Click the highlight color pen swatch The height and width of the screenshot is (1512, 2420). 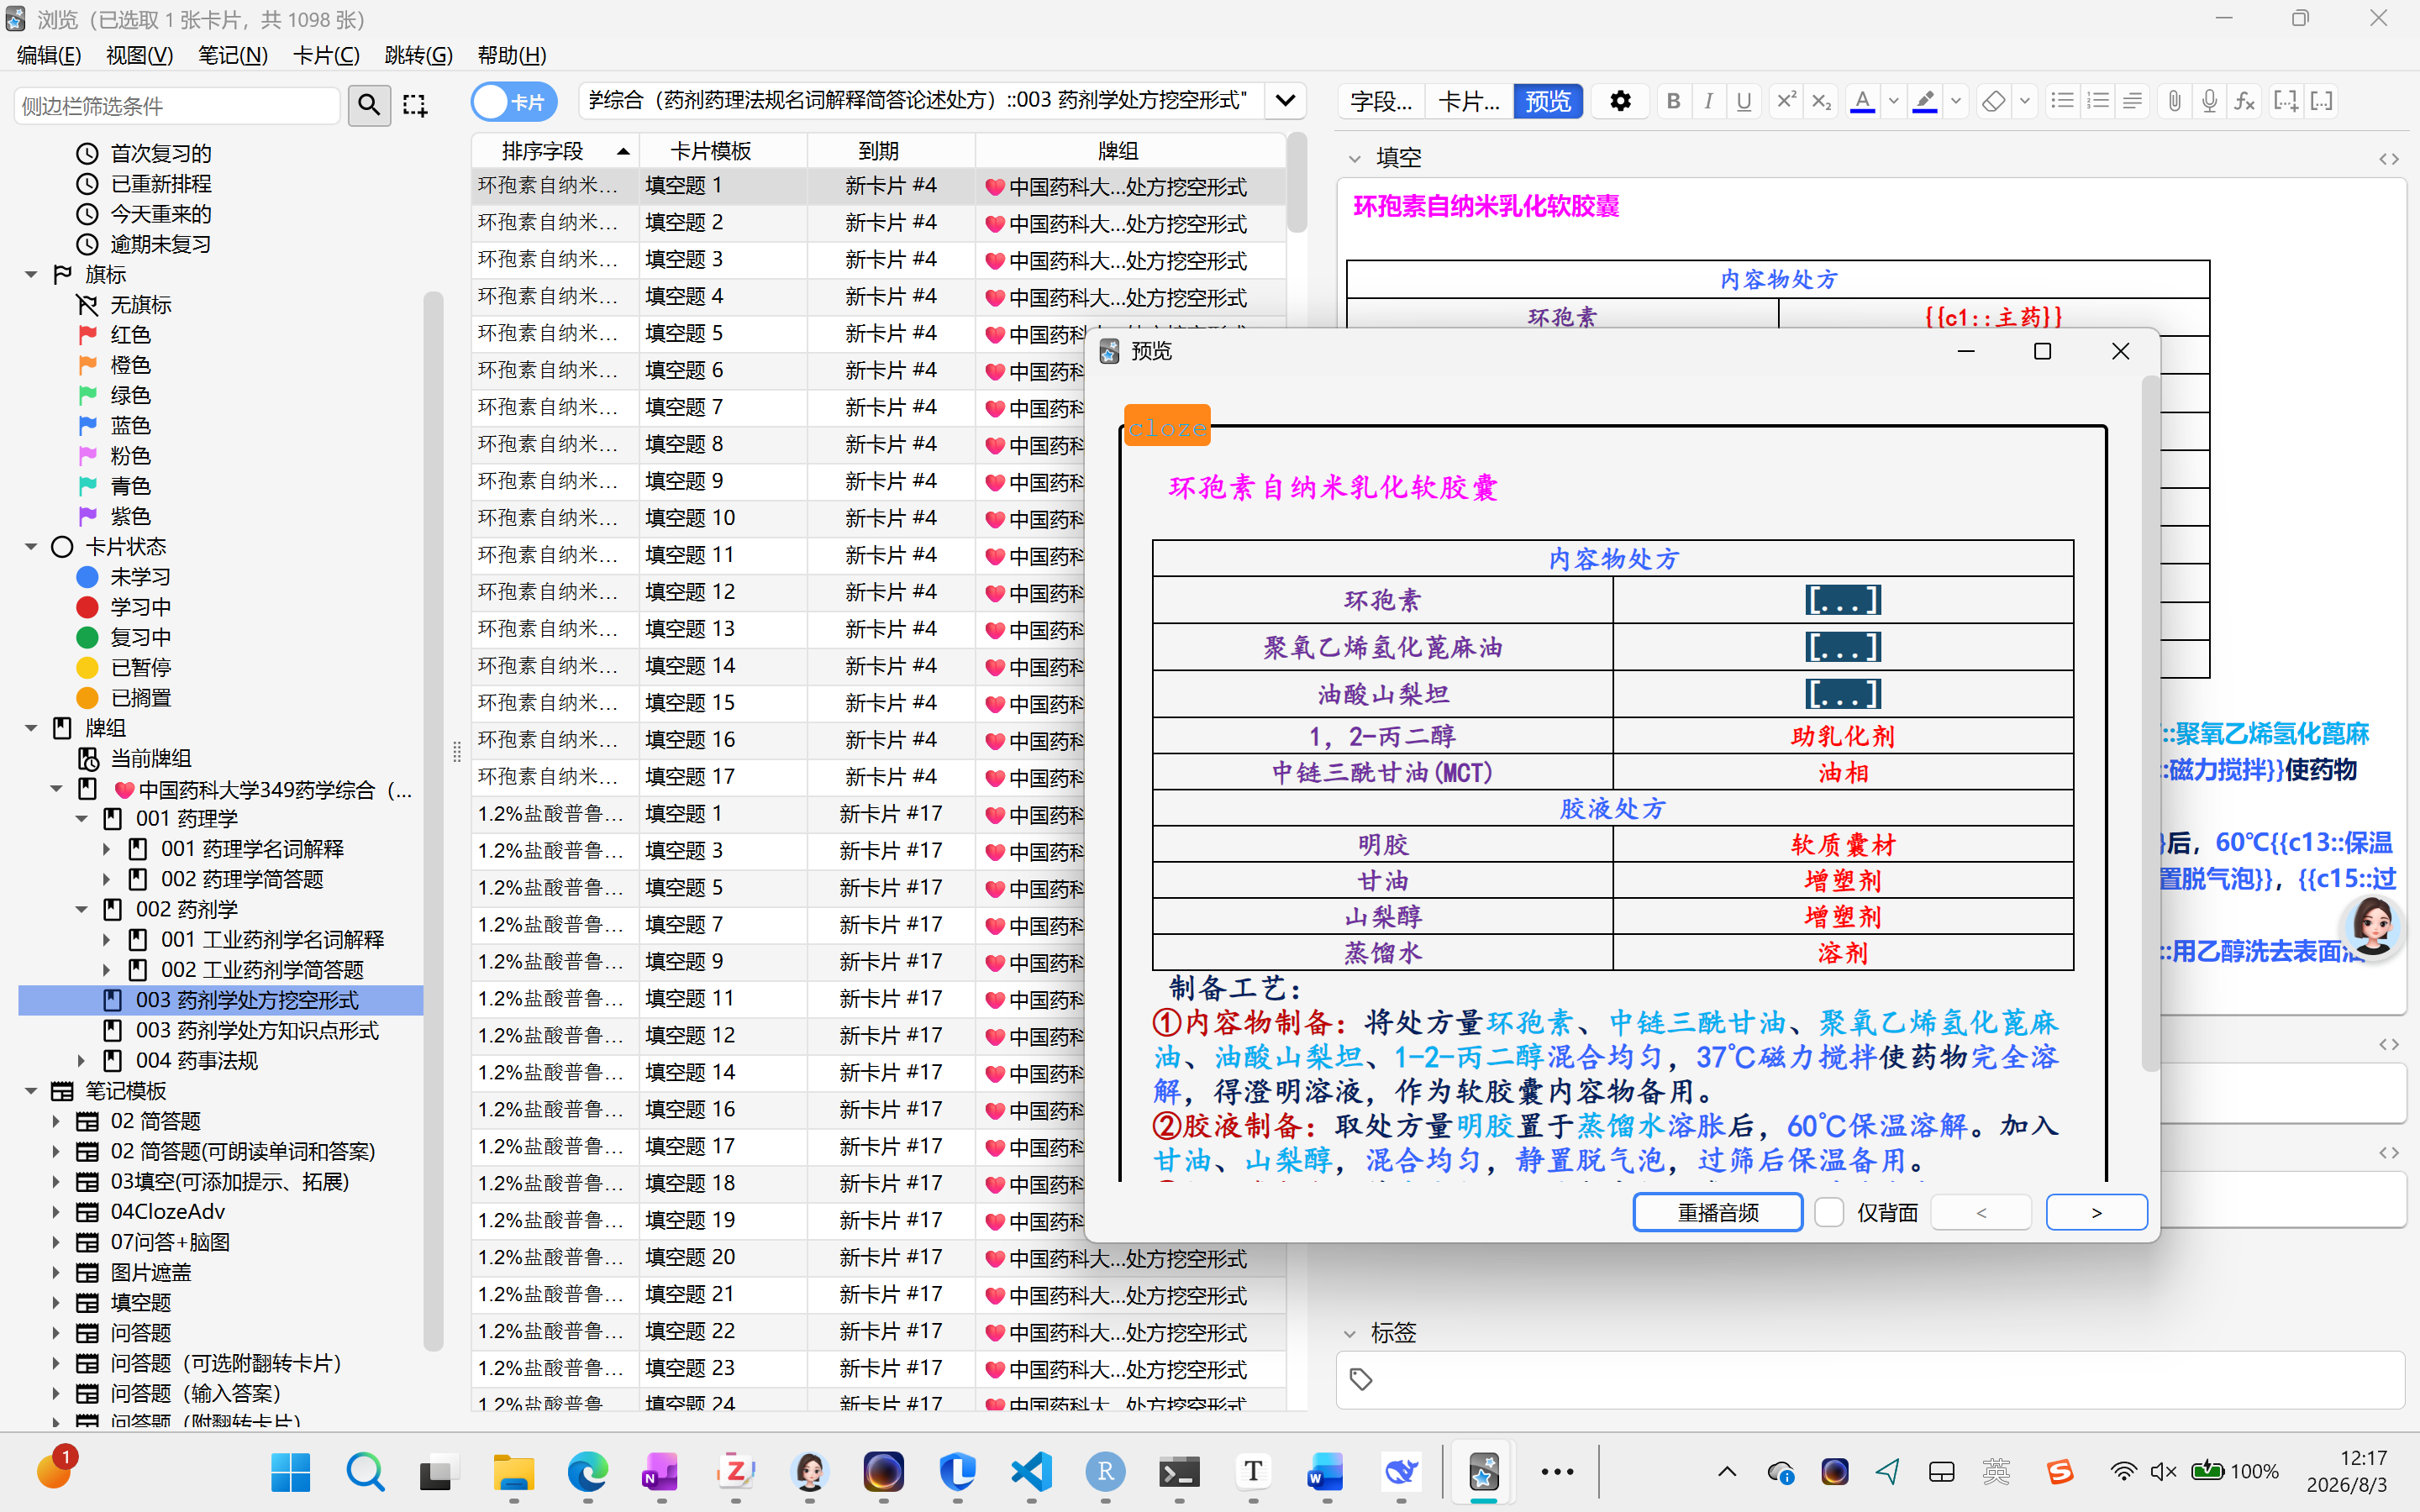[1924, 101]
